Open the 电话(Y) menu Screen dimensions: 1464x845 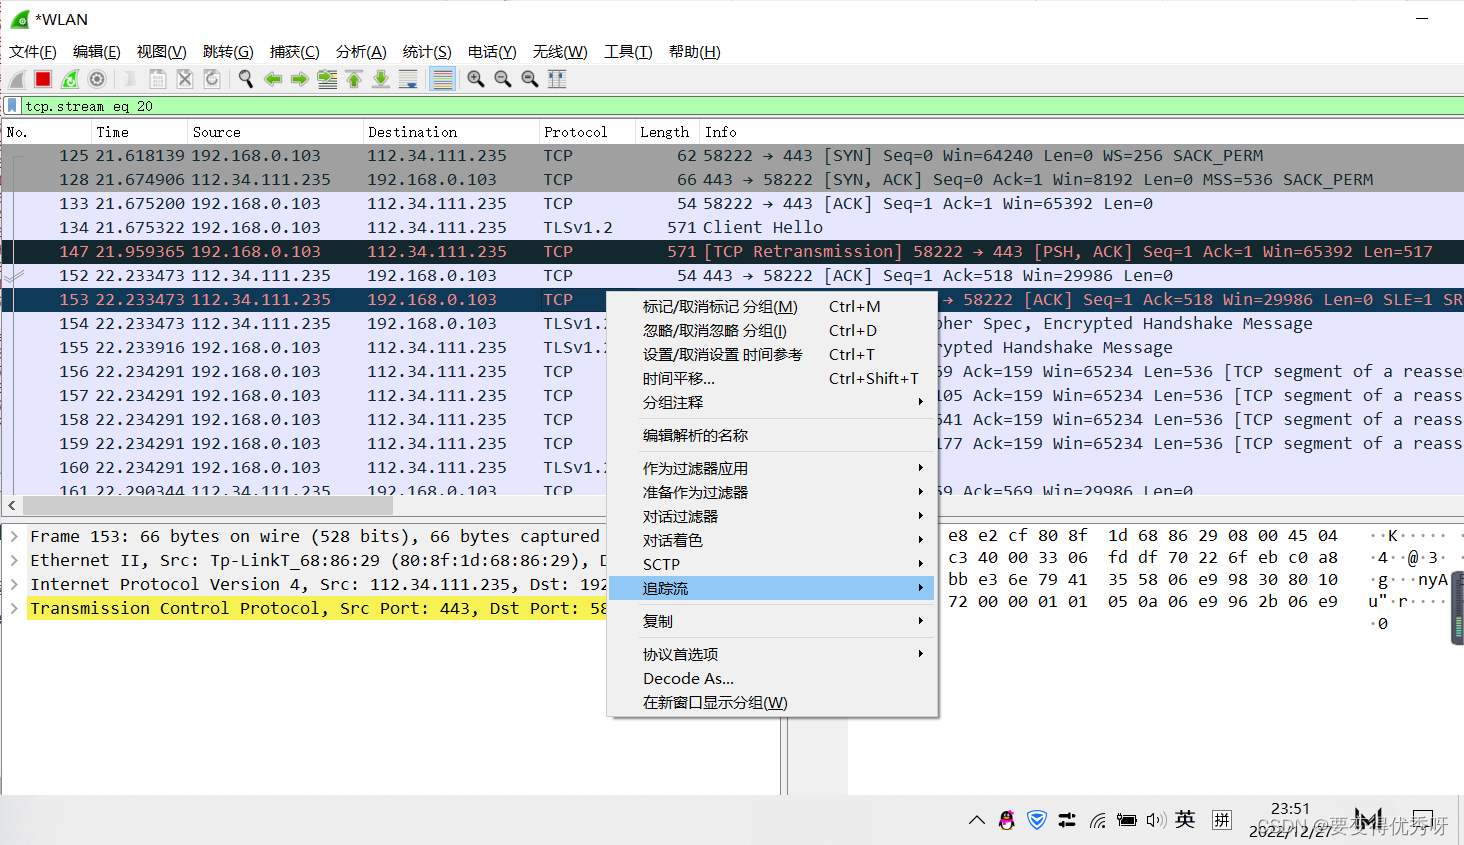[x=492, y=52]
